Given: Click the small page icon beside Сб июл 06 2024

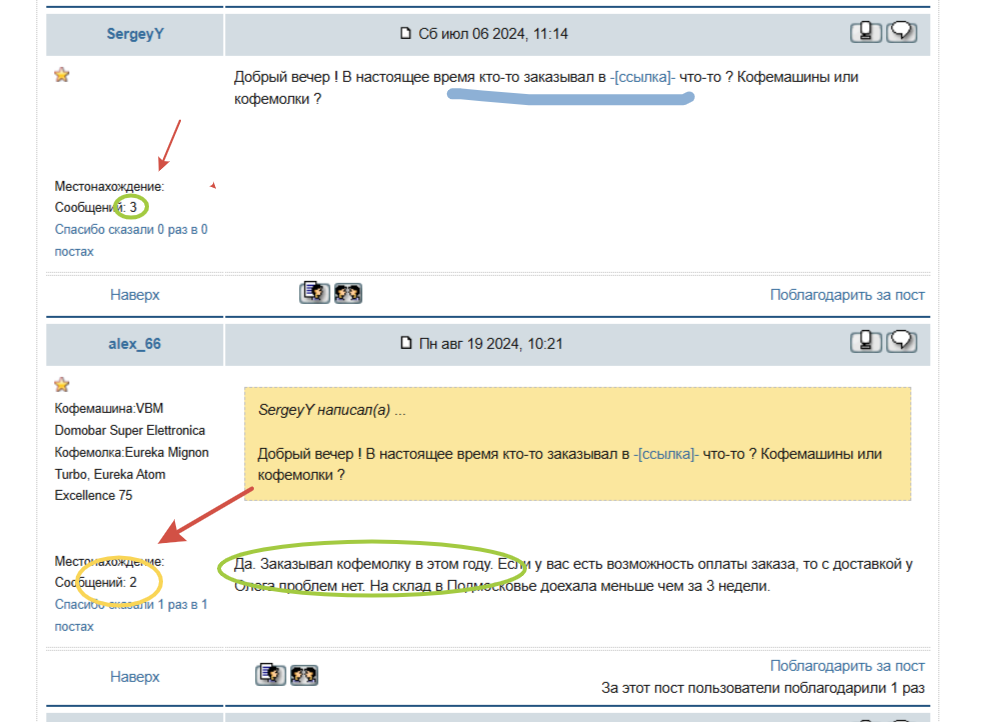Looking at the screenshot, I should pos(406,34).
